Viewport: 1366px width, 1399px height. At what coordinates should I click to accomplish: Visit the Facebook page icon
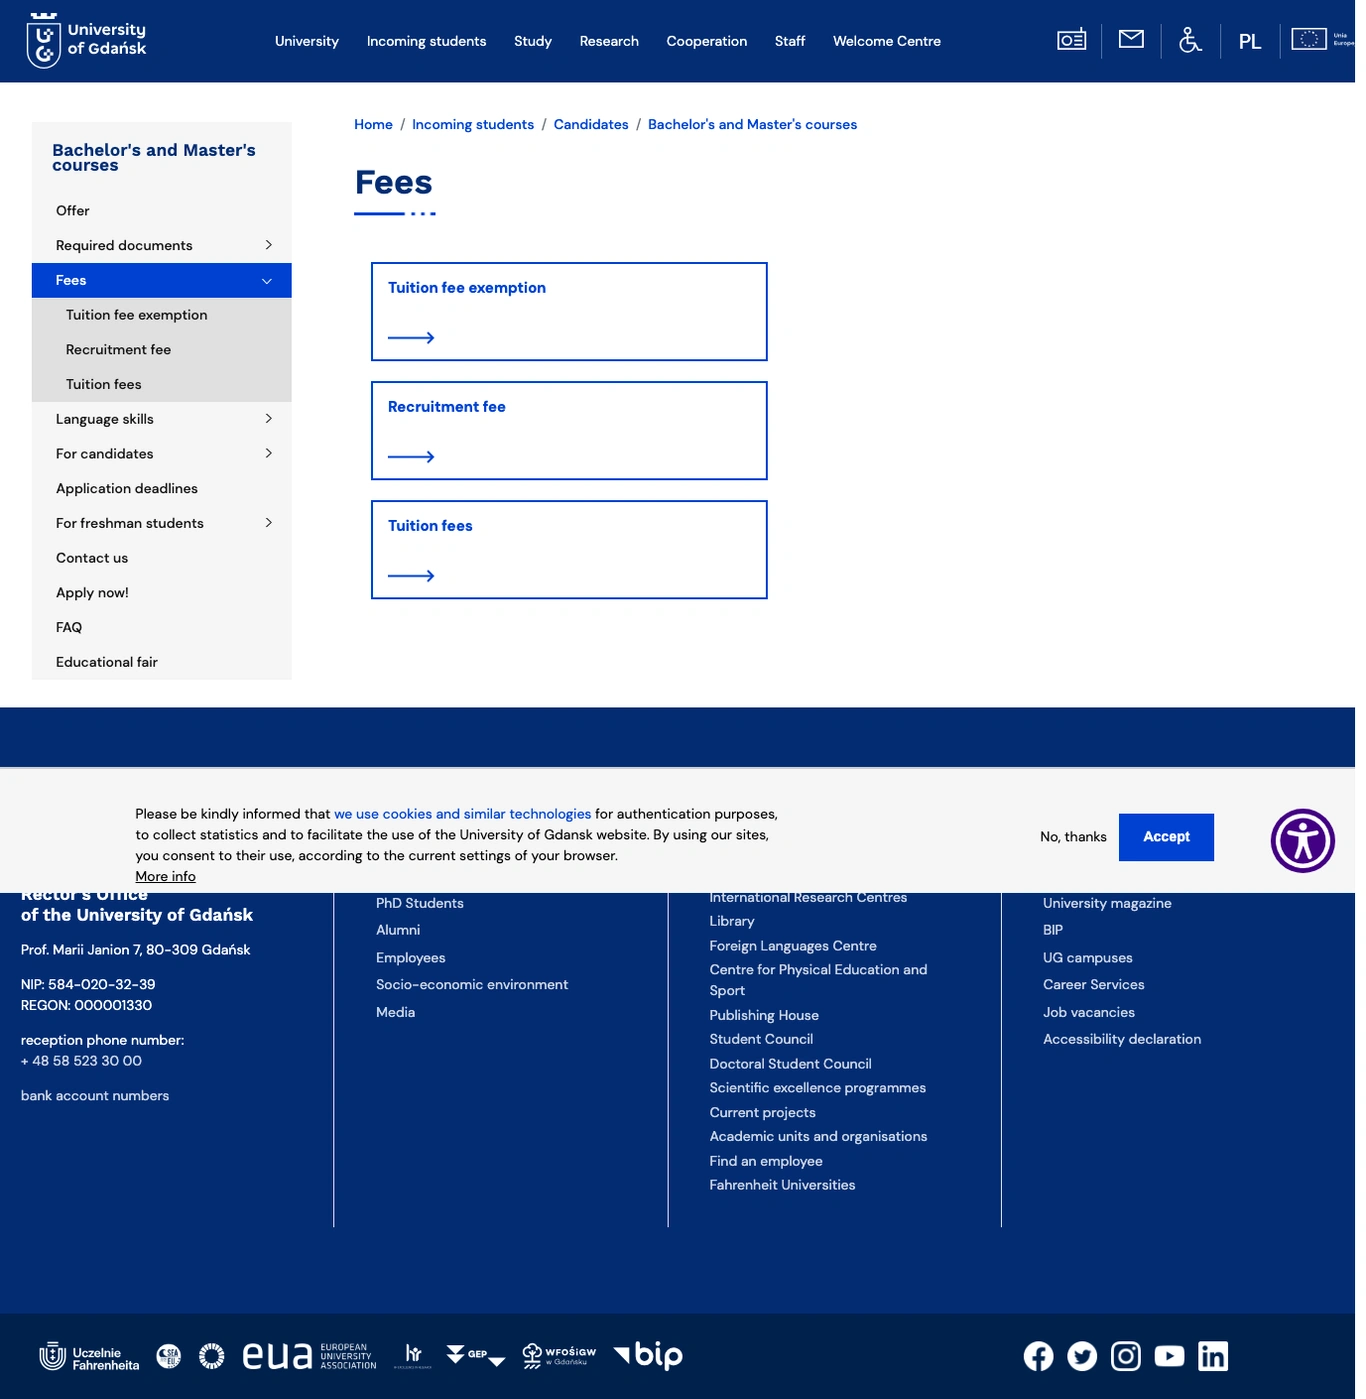(x=1038, y=1356)
